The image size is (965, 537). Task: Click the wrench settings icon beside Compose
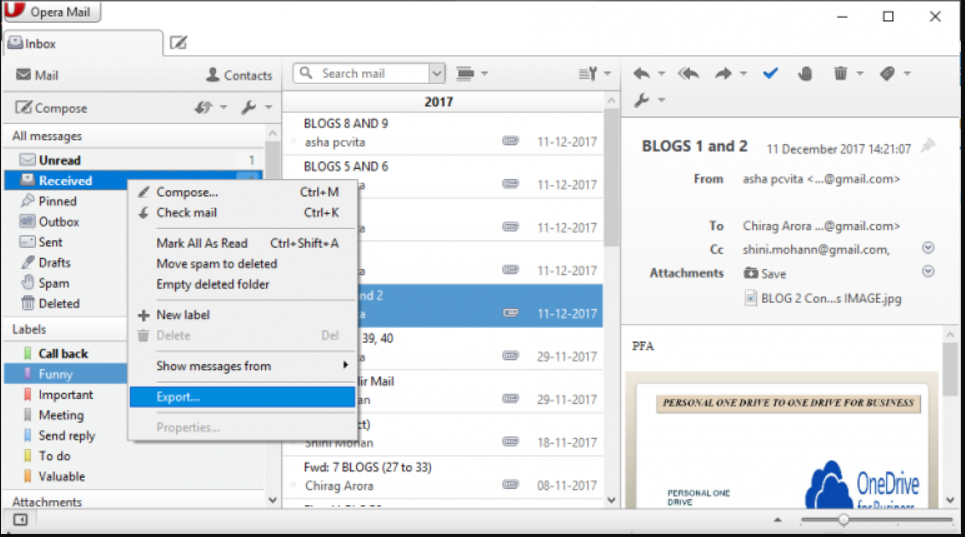(249, 108)
